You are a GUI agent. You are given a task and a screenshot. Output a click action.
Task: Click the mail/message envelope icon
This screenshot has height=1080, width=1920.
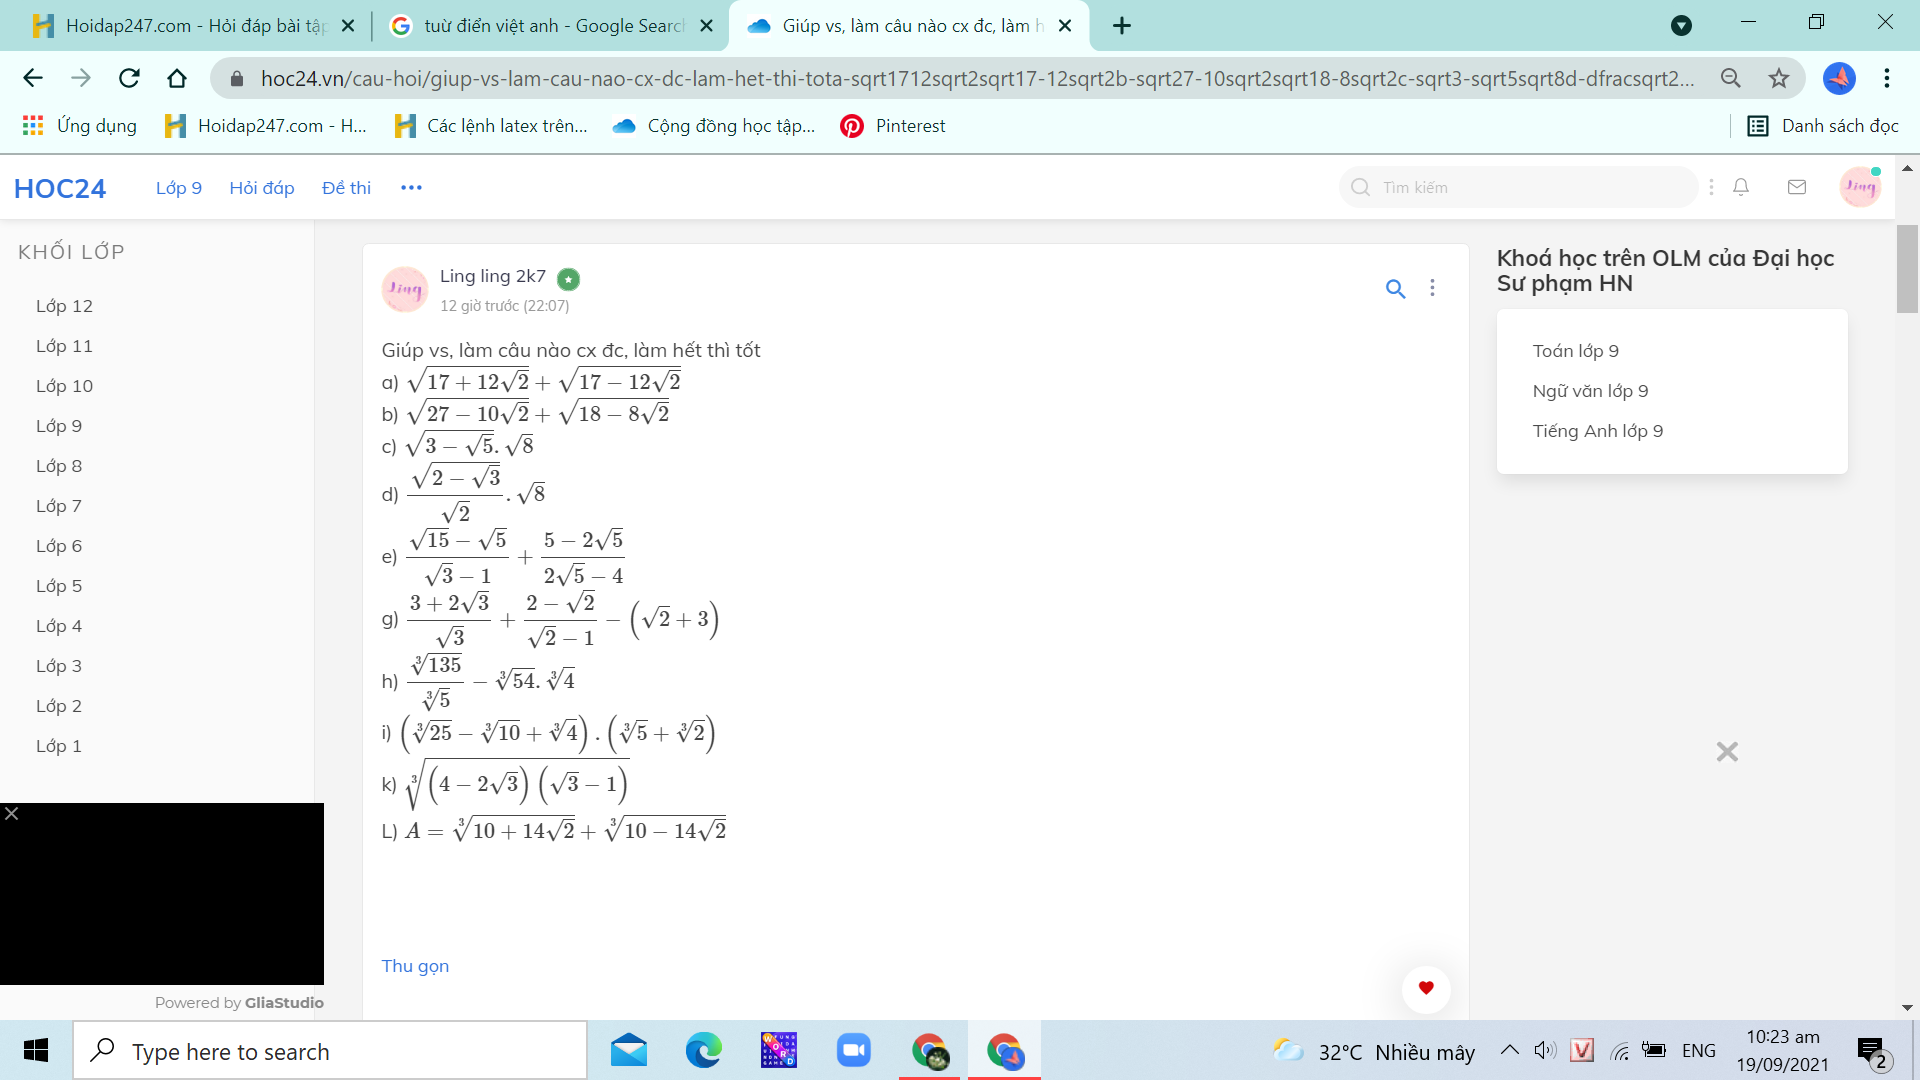click(x=1796, y=187)
